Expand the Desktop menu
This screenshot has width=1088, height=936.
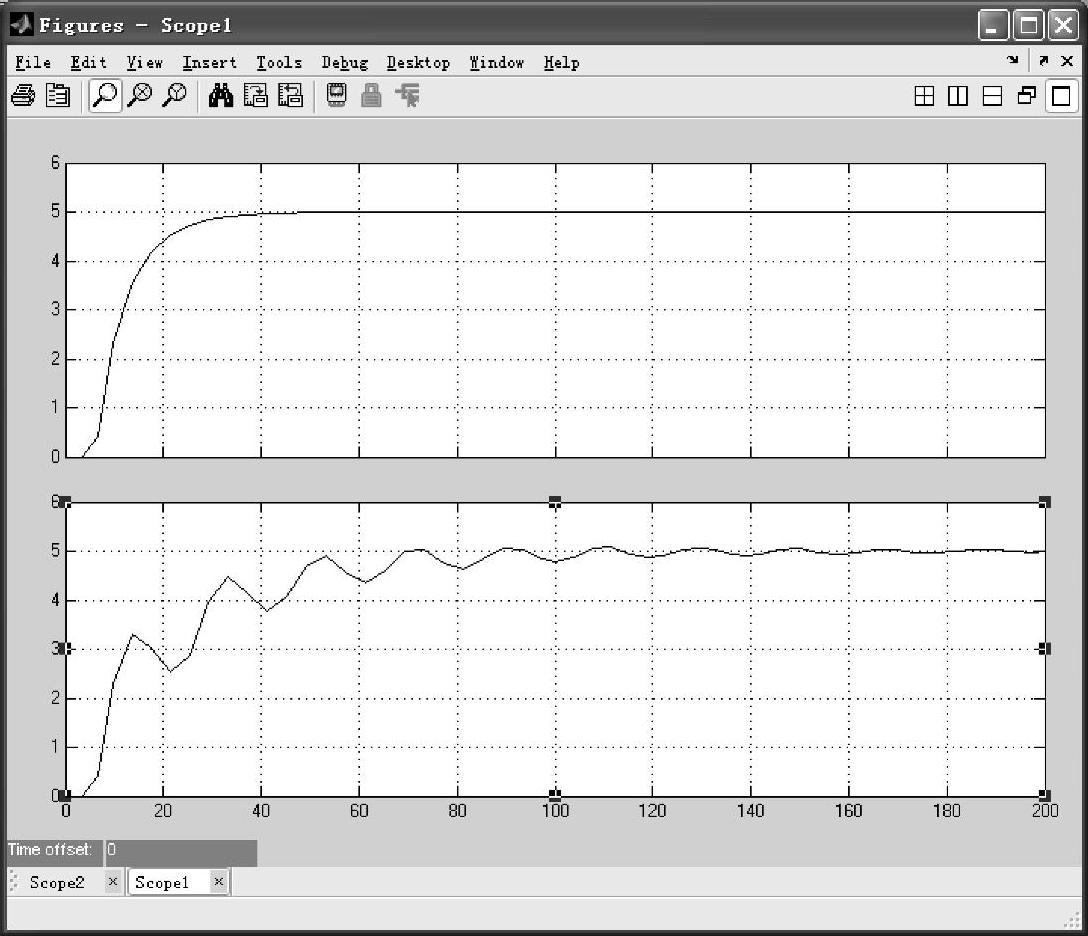tap(418, 63)
